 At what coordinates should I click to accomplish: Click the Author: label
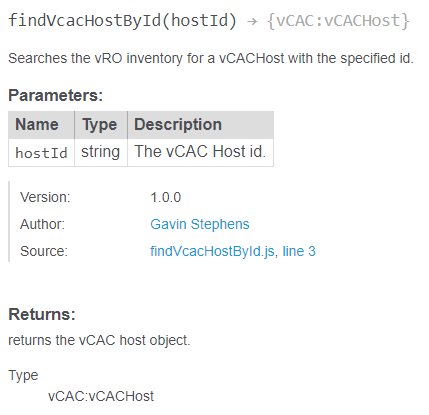(42, 224)
